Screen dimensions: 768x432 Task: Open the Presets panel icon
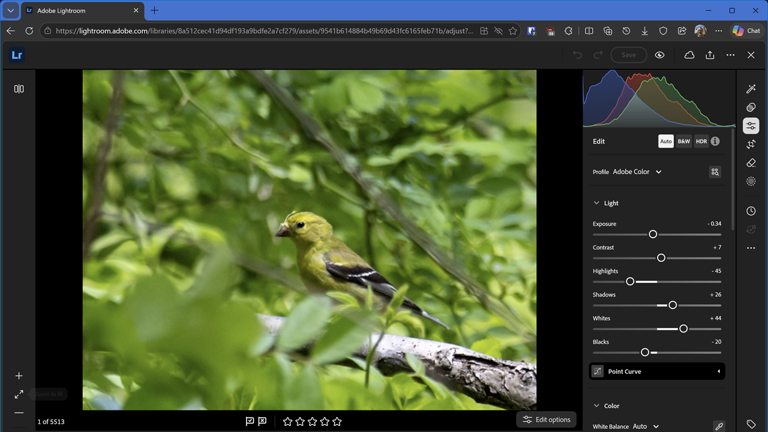[x=751, y=107]
